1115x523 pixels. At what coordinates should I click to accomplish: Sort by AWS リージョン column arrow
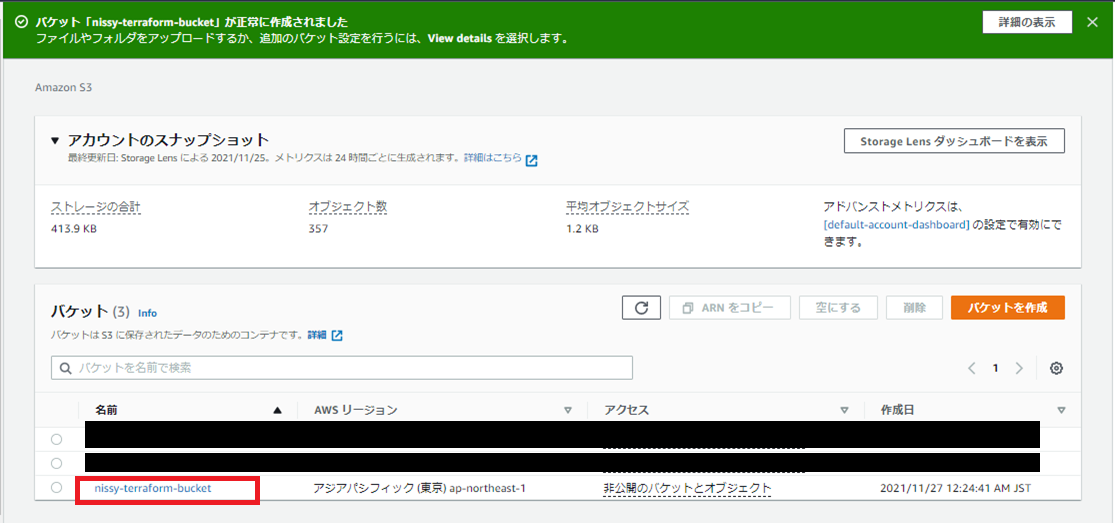pos(567,410)
